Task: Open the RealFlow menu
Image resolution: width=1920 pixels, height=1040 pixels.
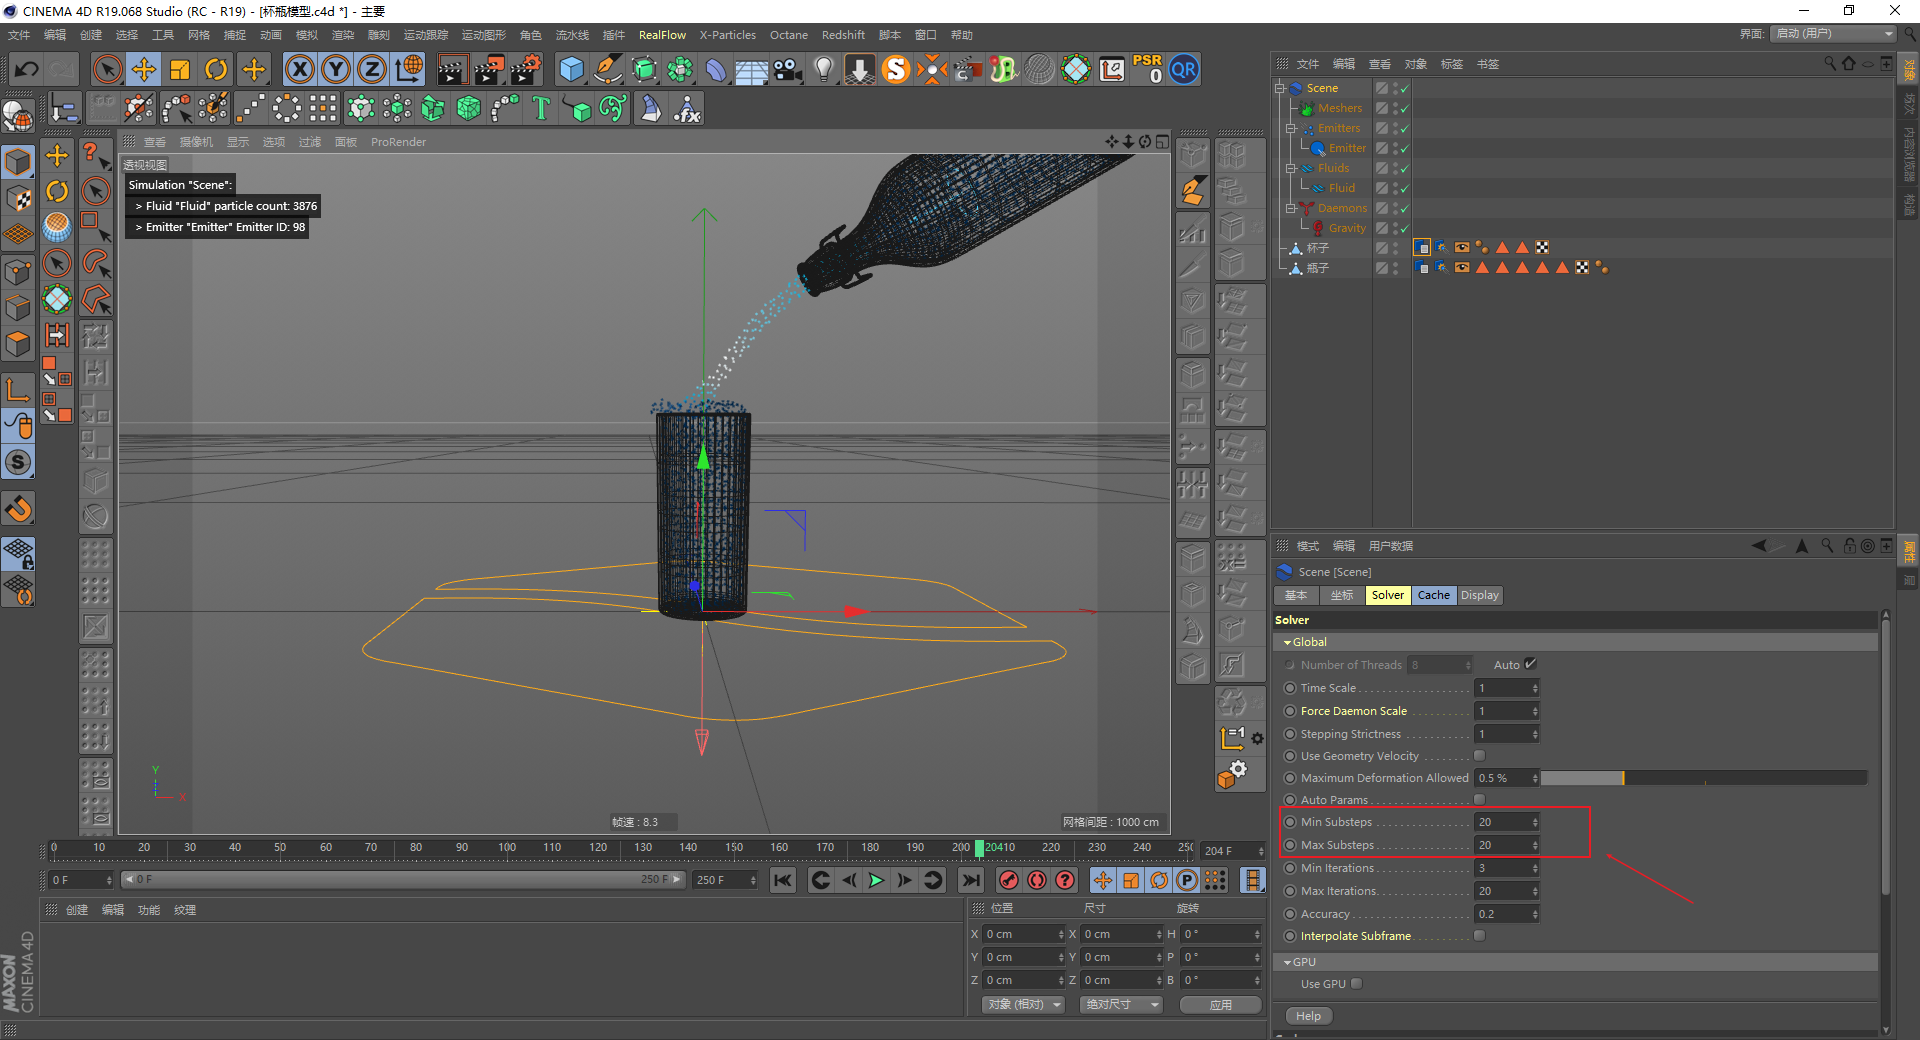Action: coord(662,35)
